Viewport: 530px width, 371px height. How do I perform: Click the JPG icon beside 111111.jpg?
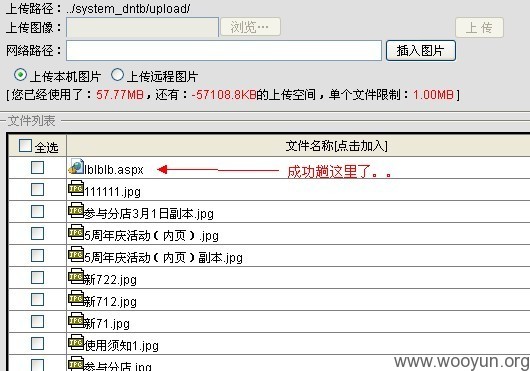click(x=76, y=188)
